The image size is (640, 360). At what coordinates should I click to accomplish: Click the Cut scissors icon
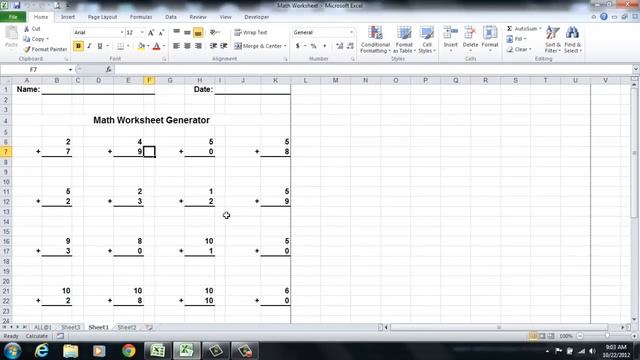(27, 29)
